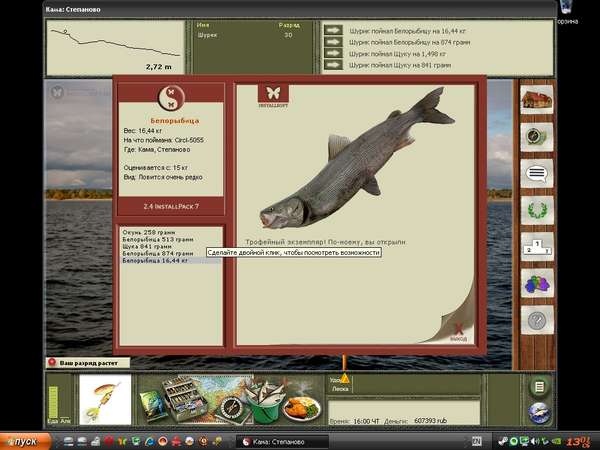Open the question mark help icon
600x450 pixels.
click(x=537, y=320)
